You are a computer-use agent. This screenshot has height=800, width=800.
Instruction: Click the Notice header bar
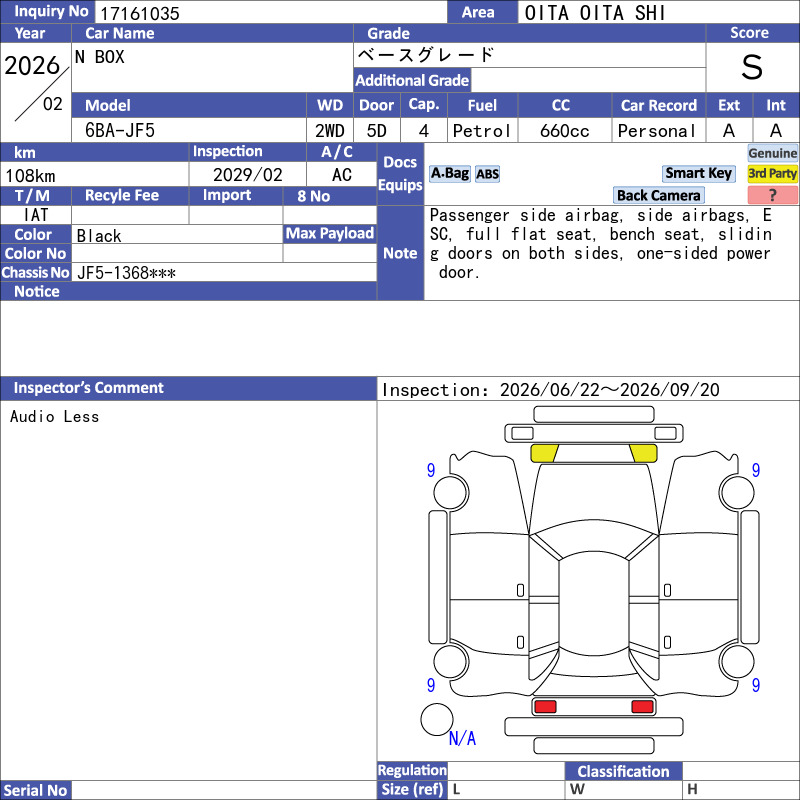[x=188, y=291]
